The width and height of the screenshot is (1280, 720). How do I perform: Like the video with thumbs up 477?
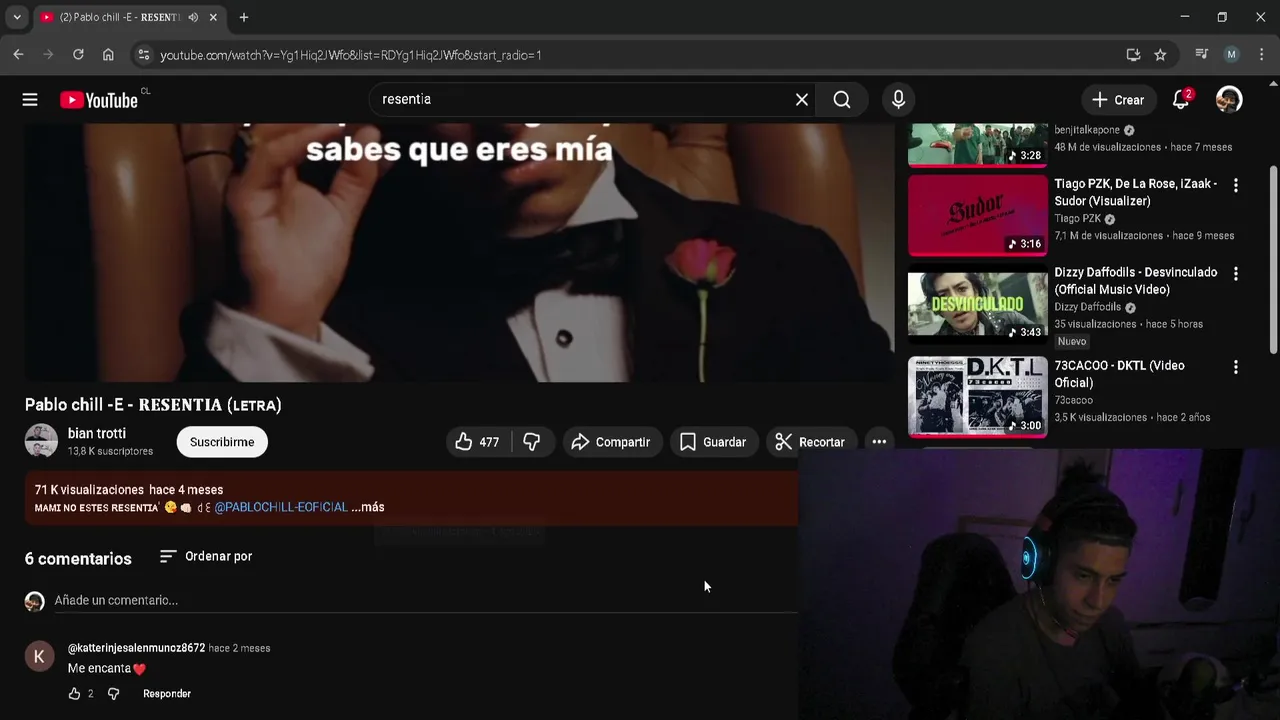point(477,442)
